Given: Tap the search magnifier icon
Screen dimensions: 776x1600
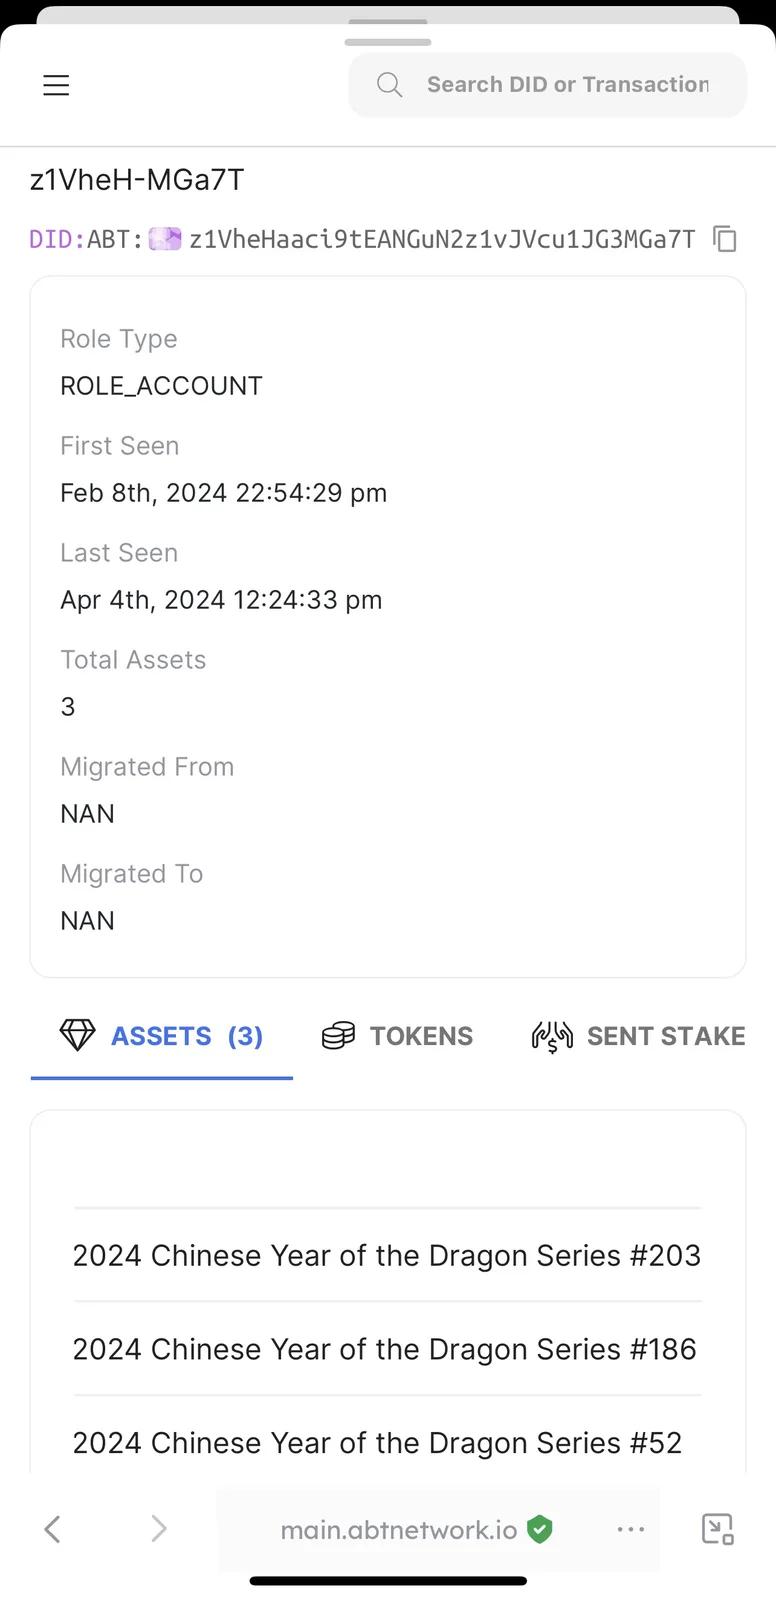Looking at the screenshot, I should tap(389, 85).
